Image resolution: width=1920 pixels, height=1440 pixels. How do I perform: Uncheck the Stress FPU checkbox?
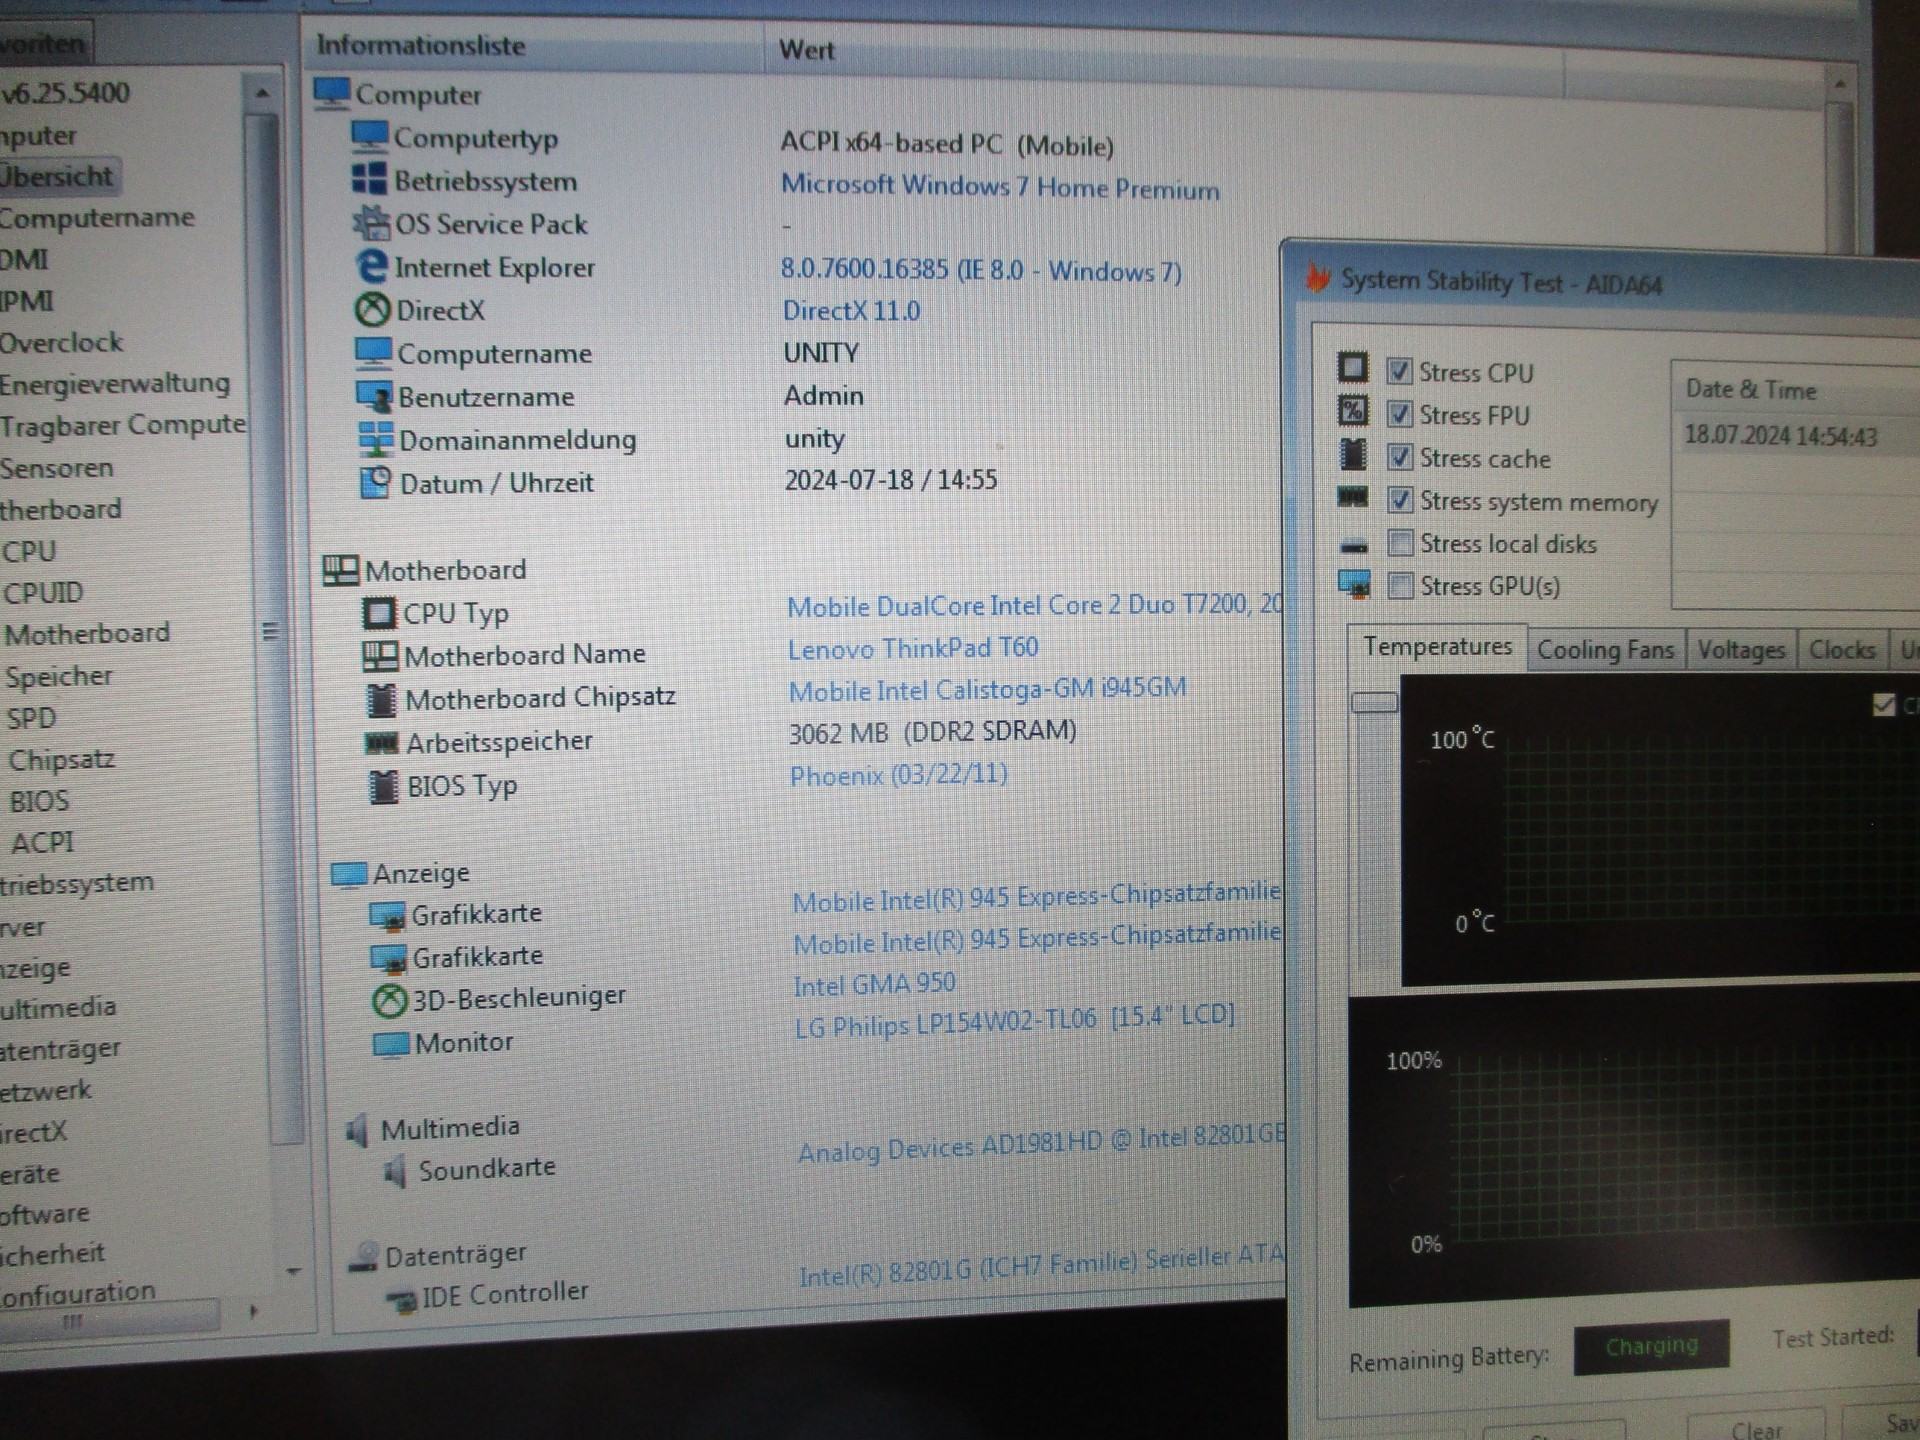click(1400, 414)
